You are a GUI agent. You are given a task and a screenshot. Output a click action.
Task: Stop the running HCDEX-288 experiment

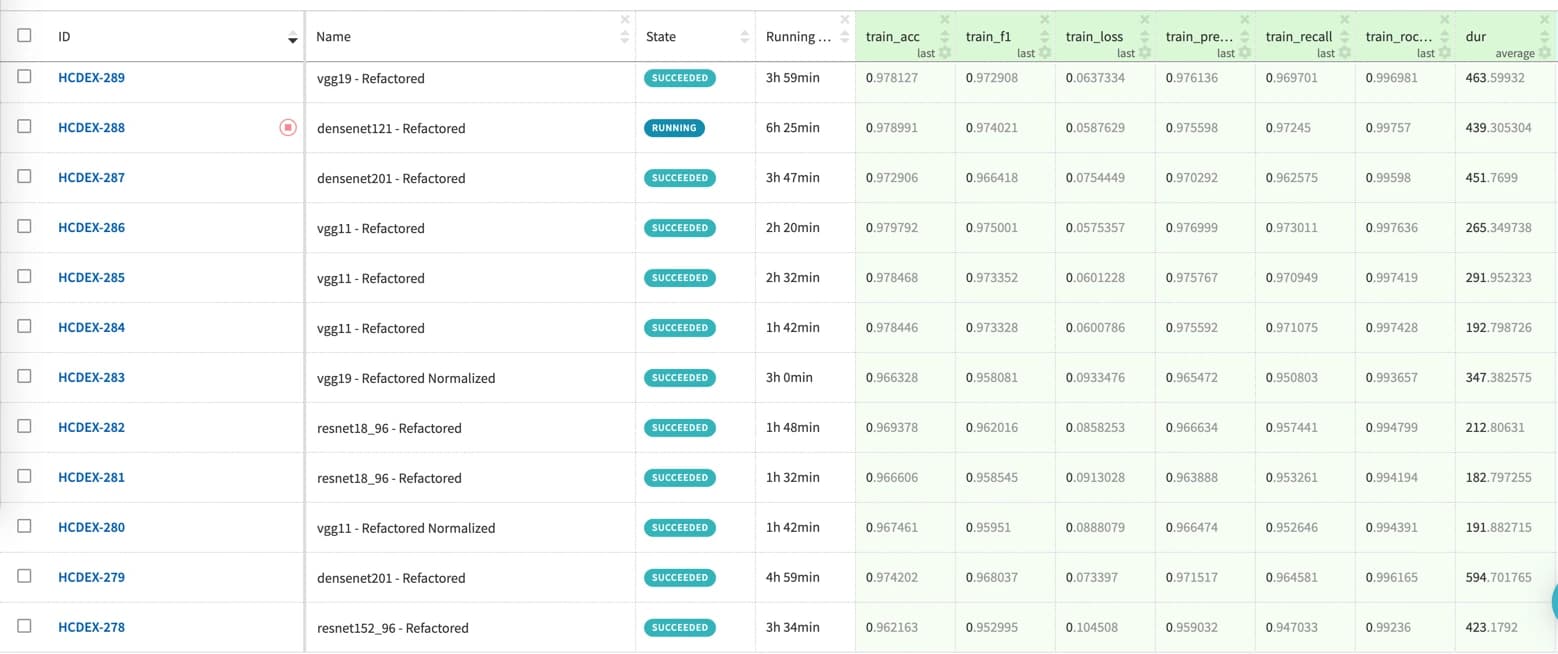(288, 127)
